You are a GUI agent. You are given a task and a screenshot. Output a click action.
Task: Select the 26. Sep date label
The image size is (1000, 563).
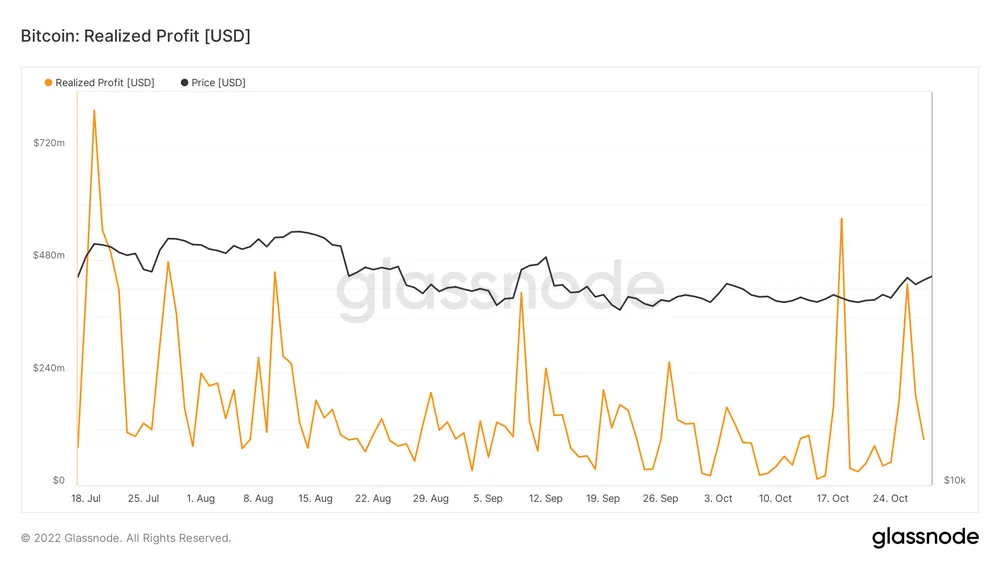(x=661, y=498)
